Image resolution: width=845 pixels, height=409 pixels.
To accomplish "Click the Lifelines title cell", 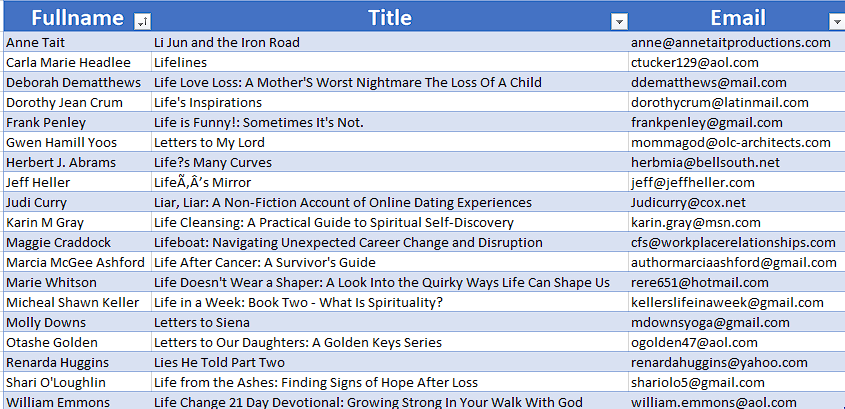I will click(x=390, y=62).
